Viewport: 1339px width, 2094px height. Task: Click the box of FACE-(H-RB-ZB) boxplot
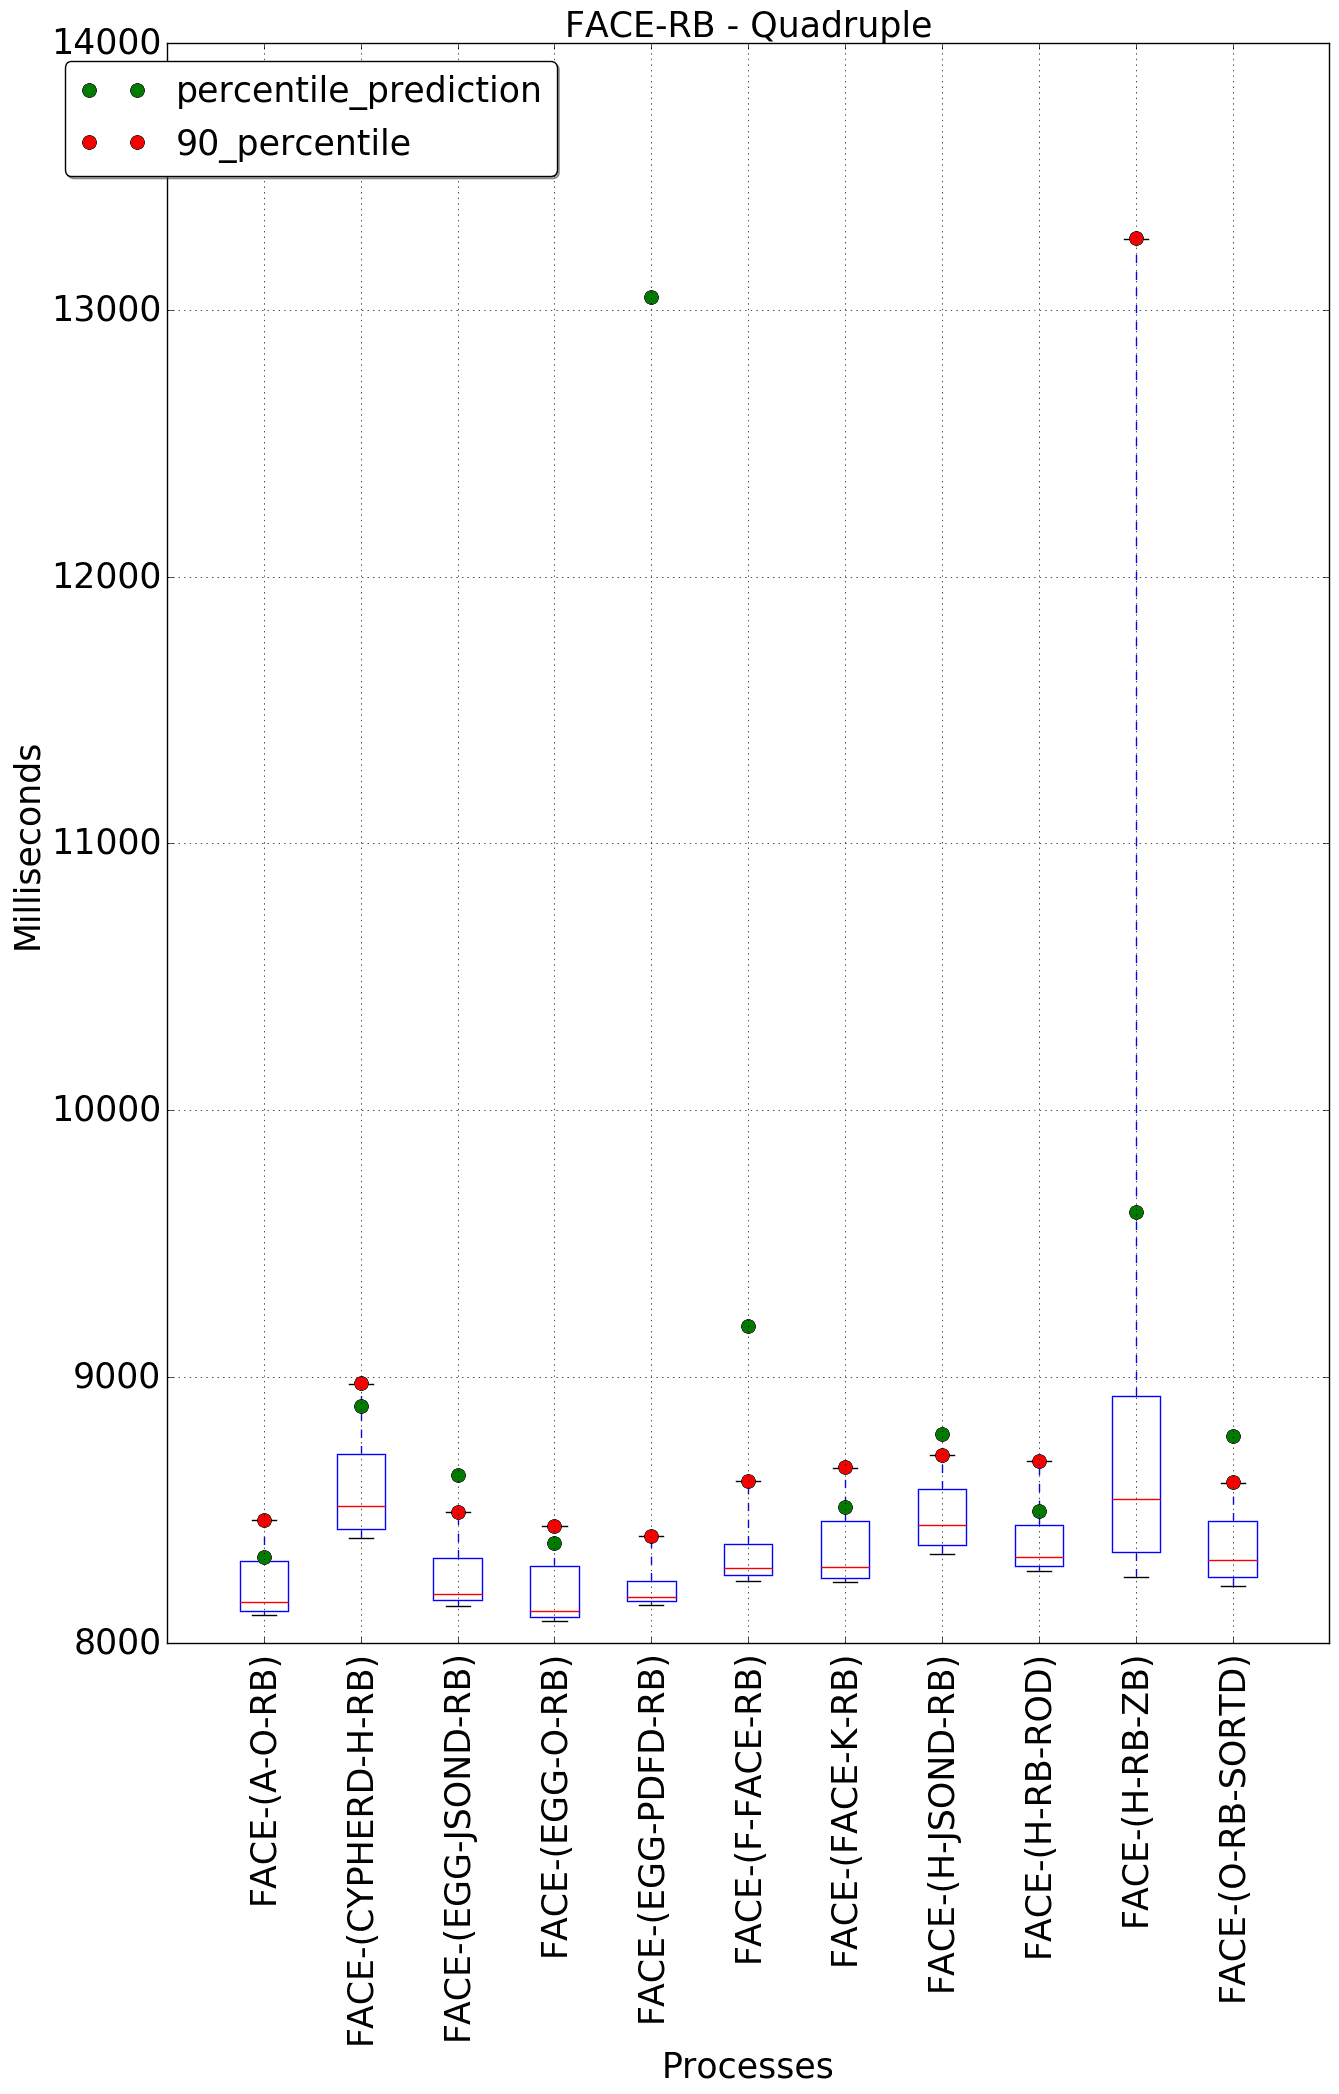coord(1136,1474)
